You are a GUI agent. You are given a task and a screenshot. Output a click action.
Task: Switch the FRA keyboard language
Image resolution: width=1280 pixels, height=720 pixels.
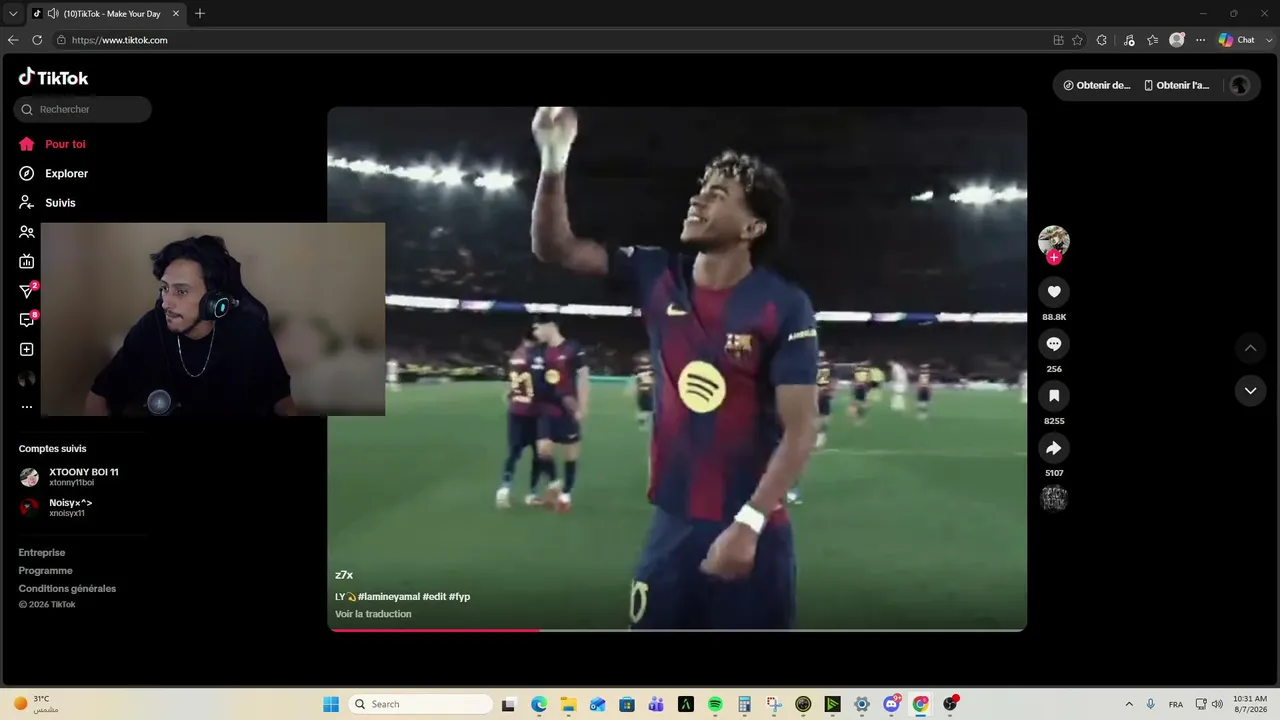tap(1176, 704)
